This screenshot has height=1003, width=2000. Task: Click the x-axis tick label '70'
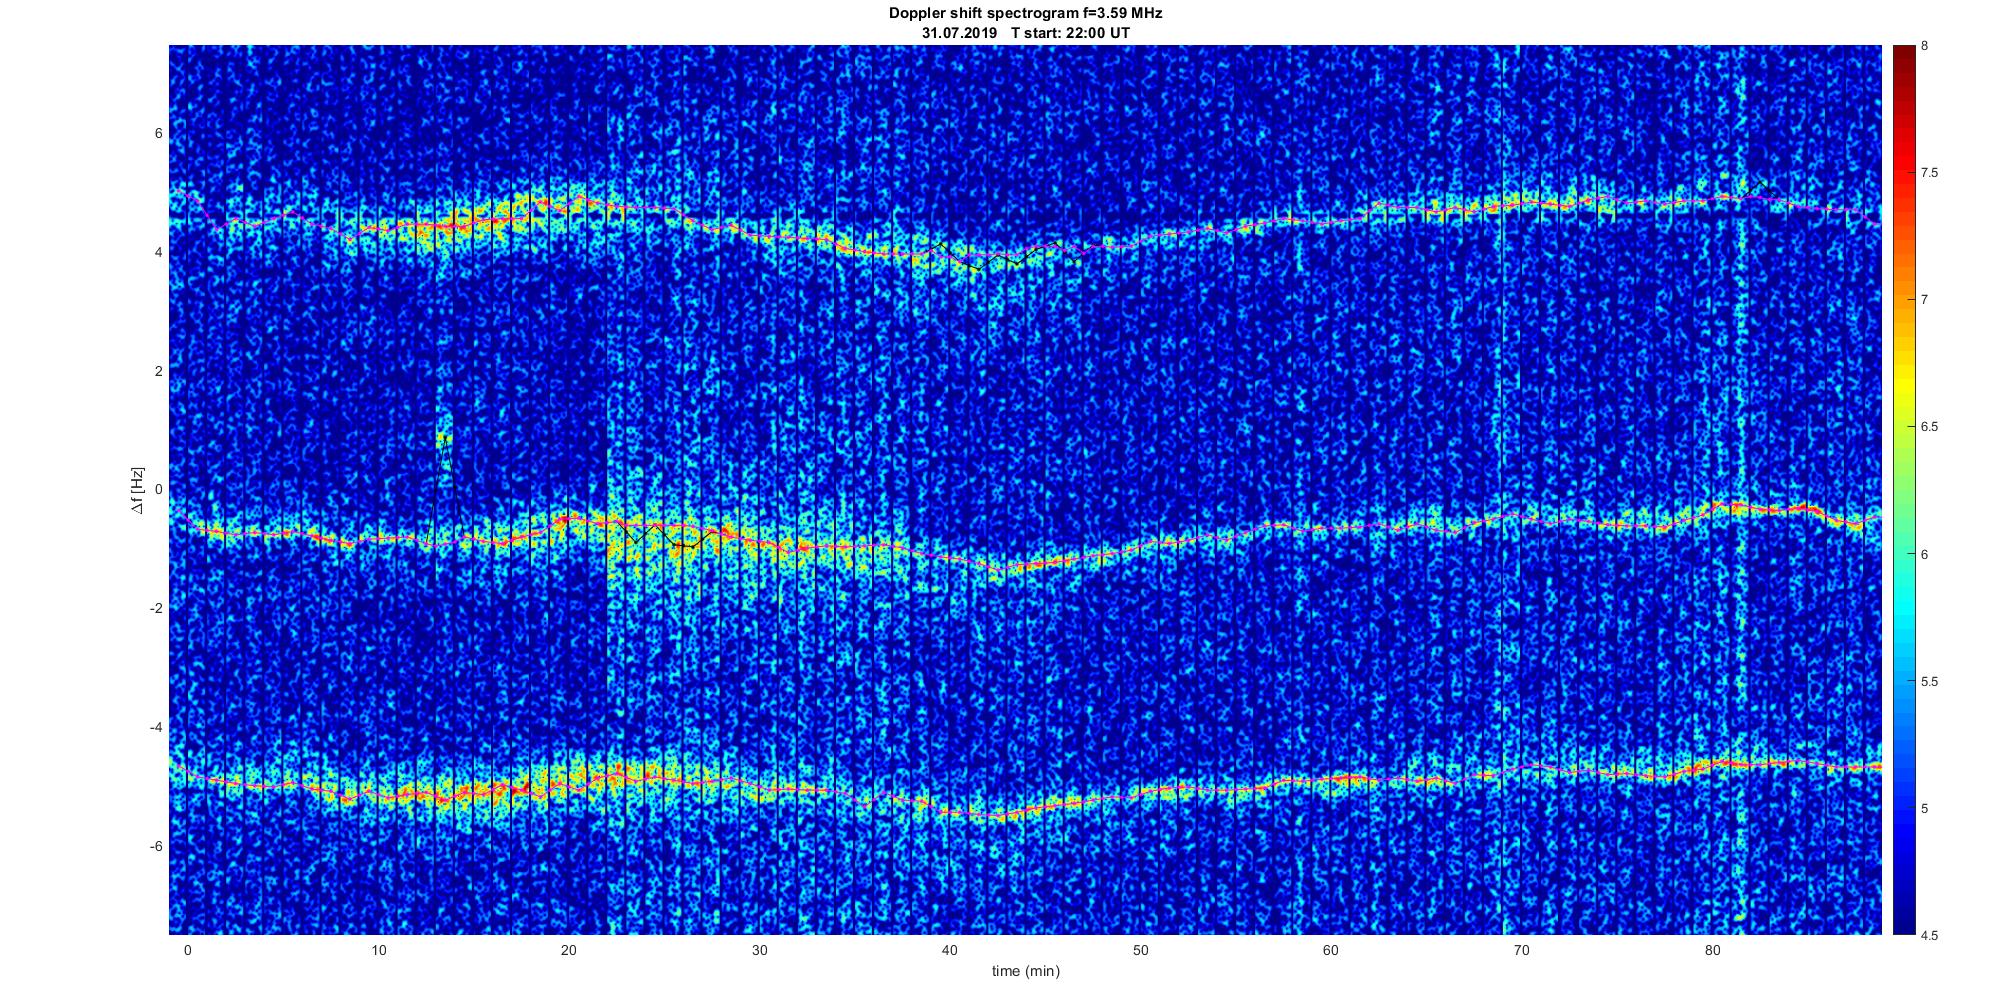coord(1522,950)
